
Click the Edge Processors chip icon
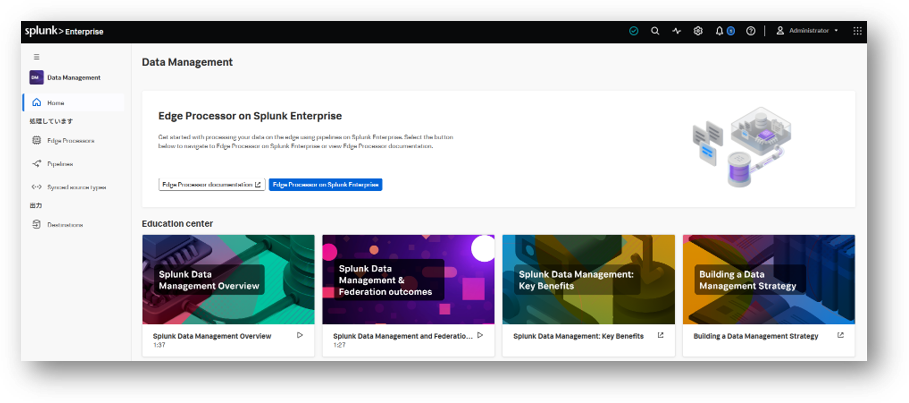pyautogui.click(x=37, y=140)
